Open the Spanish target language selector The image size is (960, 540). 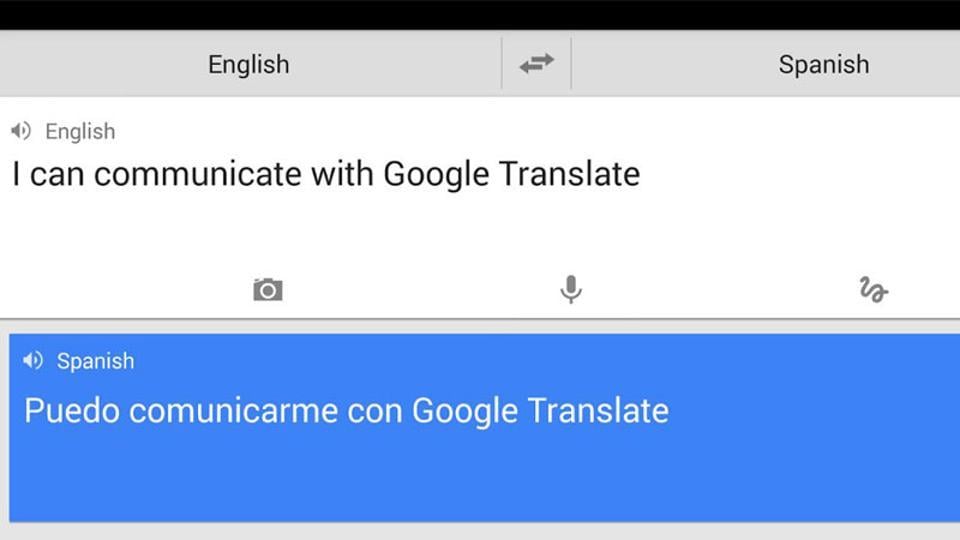coord(823,64)
